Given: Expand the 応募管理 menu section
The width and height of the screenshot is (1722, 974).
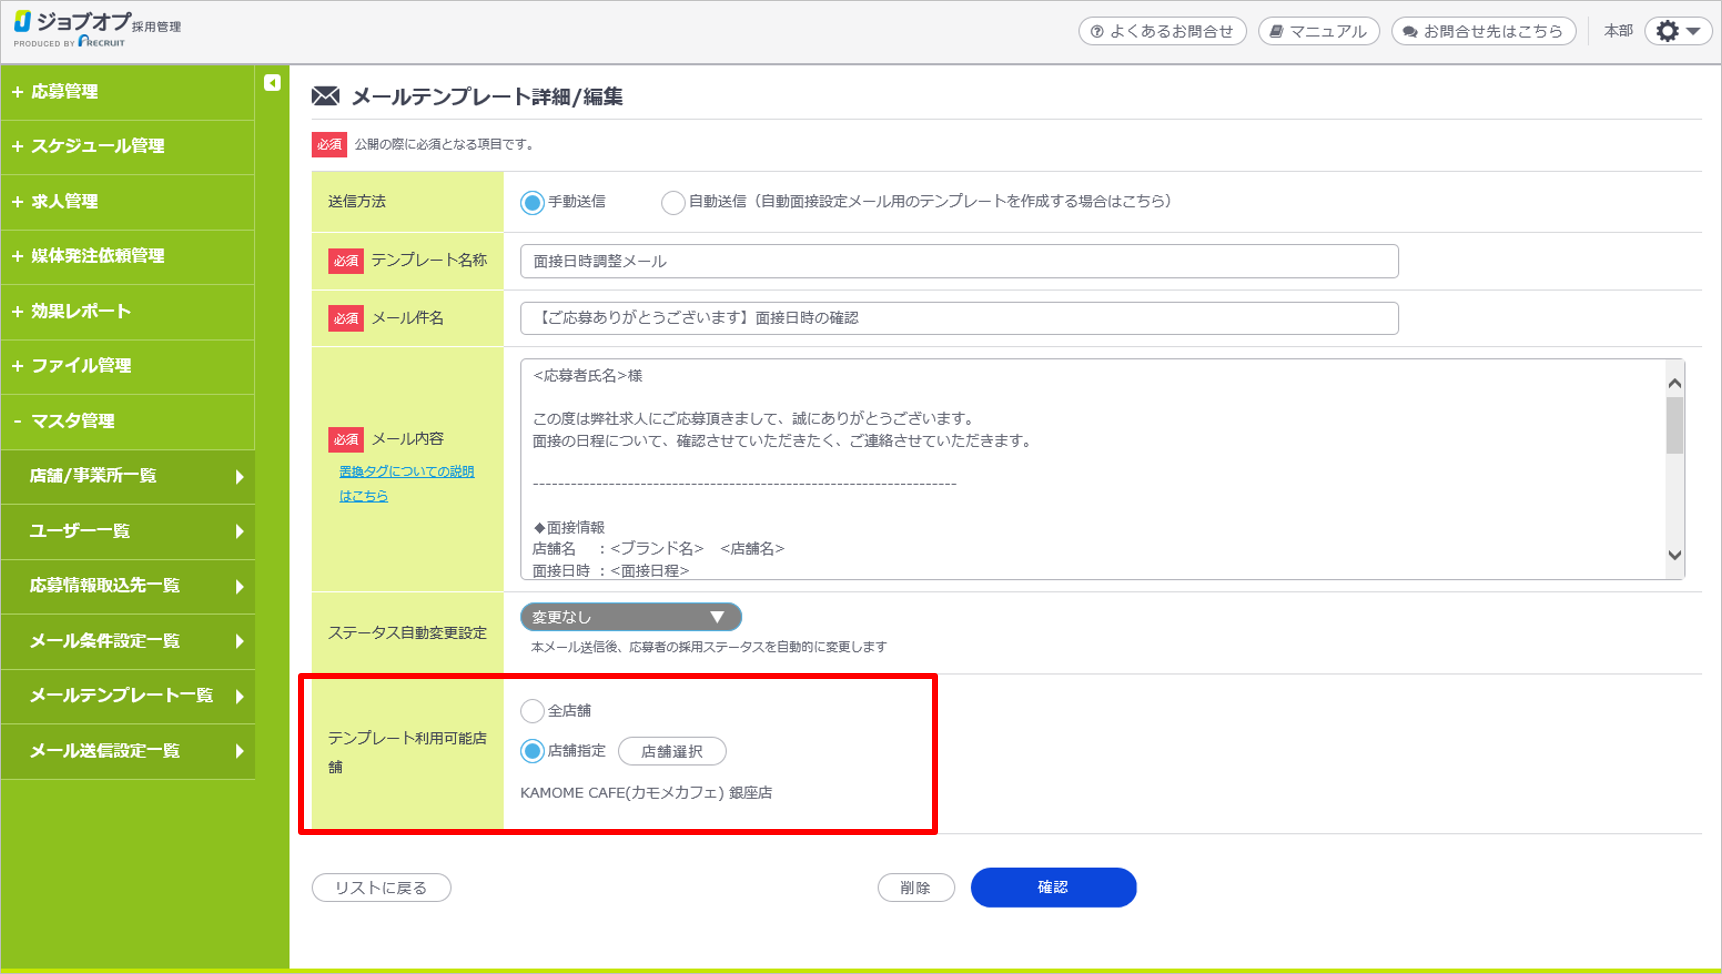Looking at the screenshot, I should click(x=64, y=92).
